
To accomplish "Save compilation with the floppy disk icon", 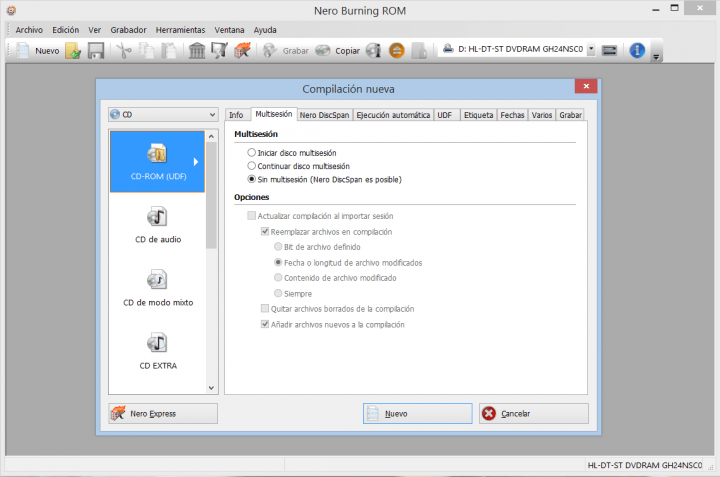I will (x=96, y=51).
